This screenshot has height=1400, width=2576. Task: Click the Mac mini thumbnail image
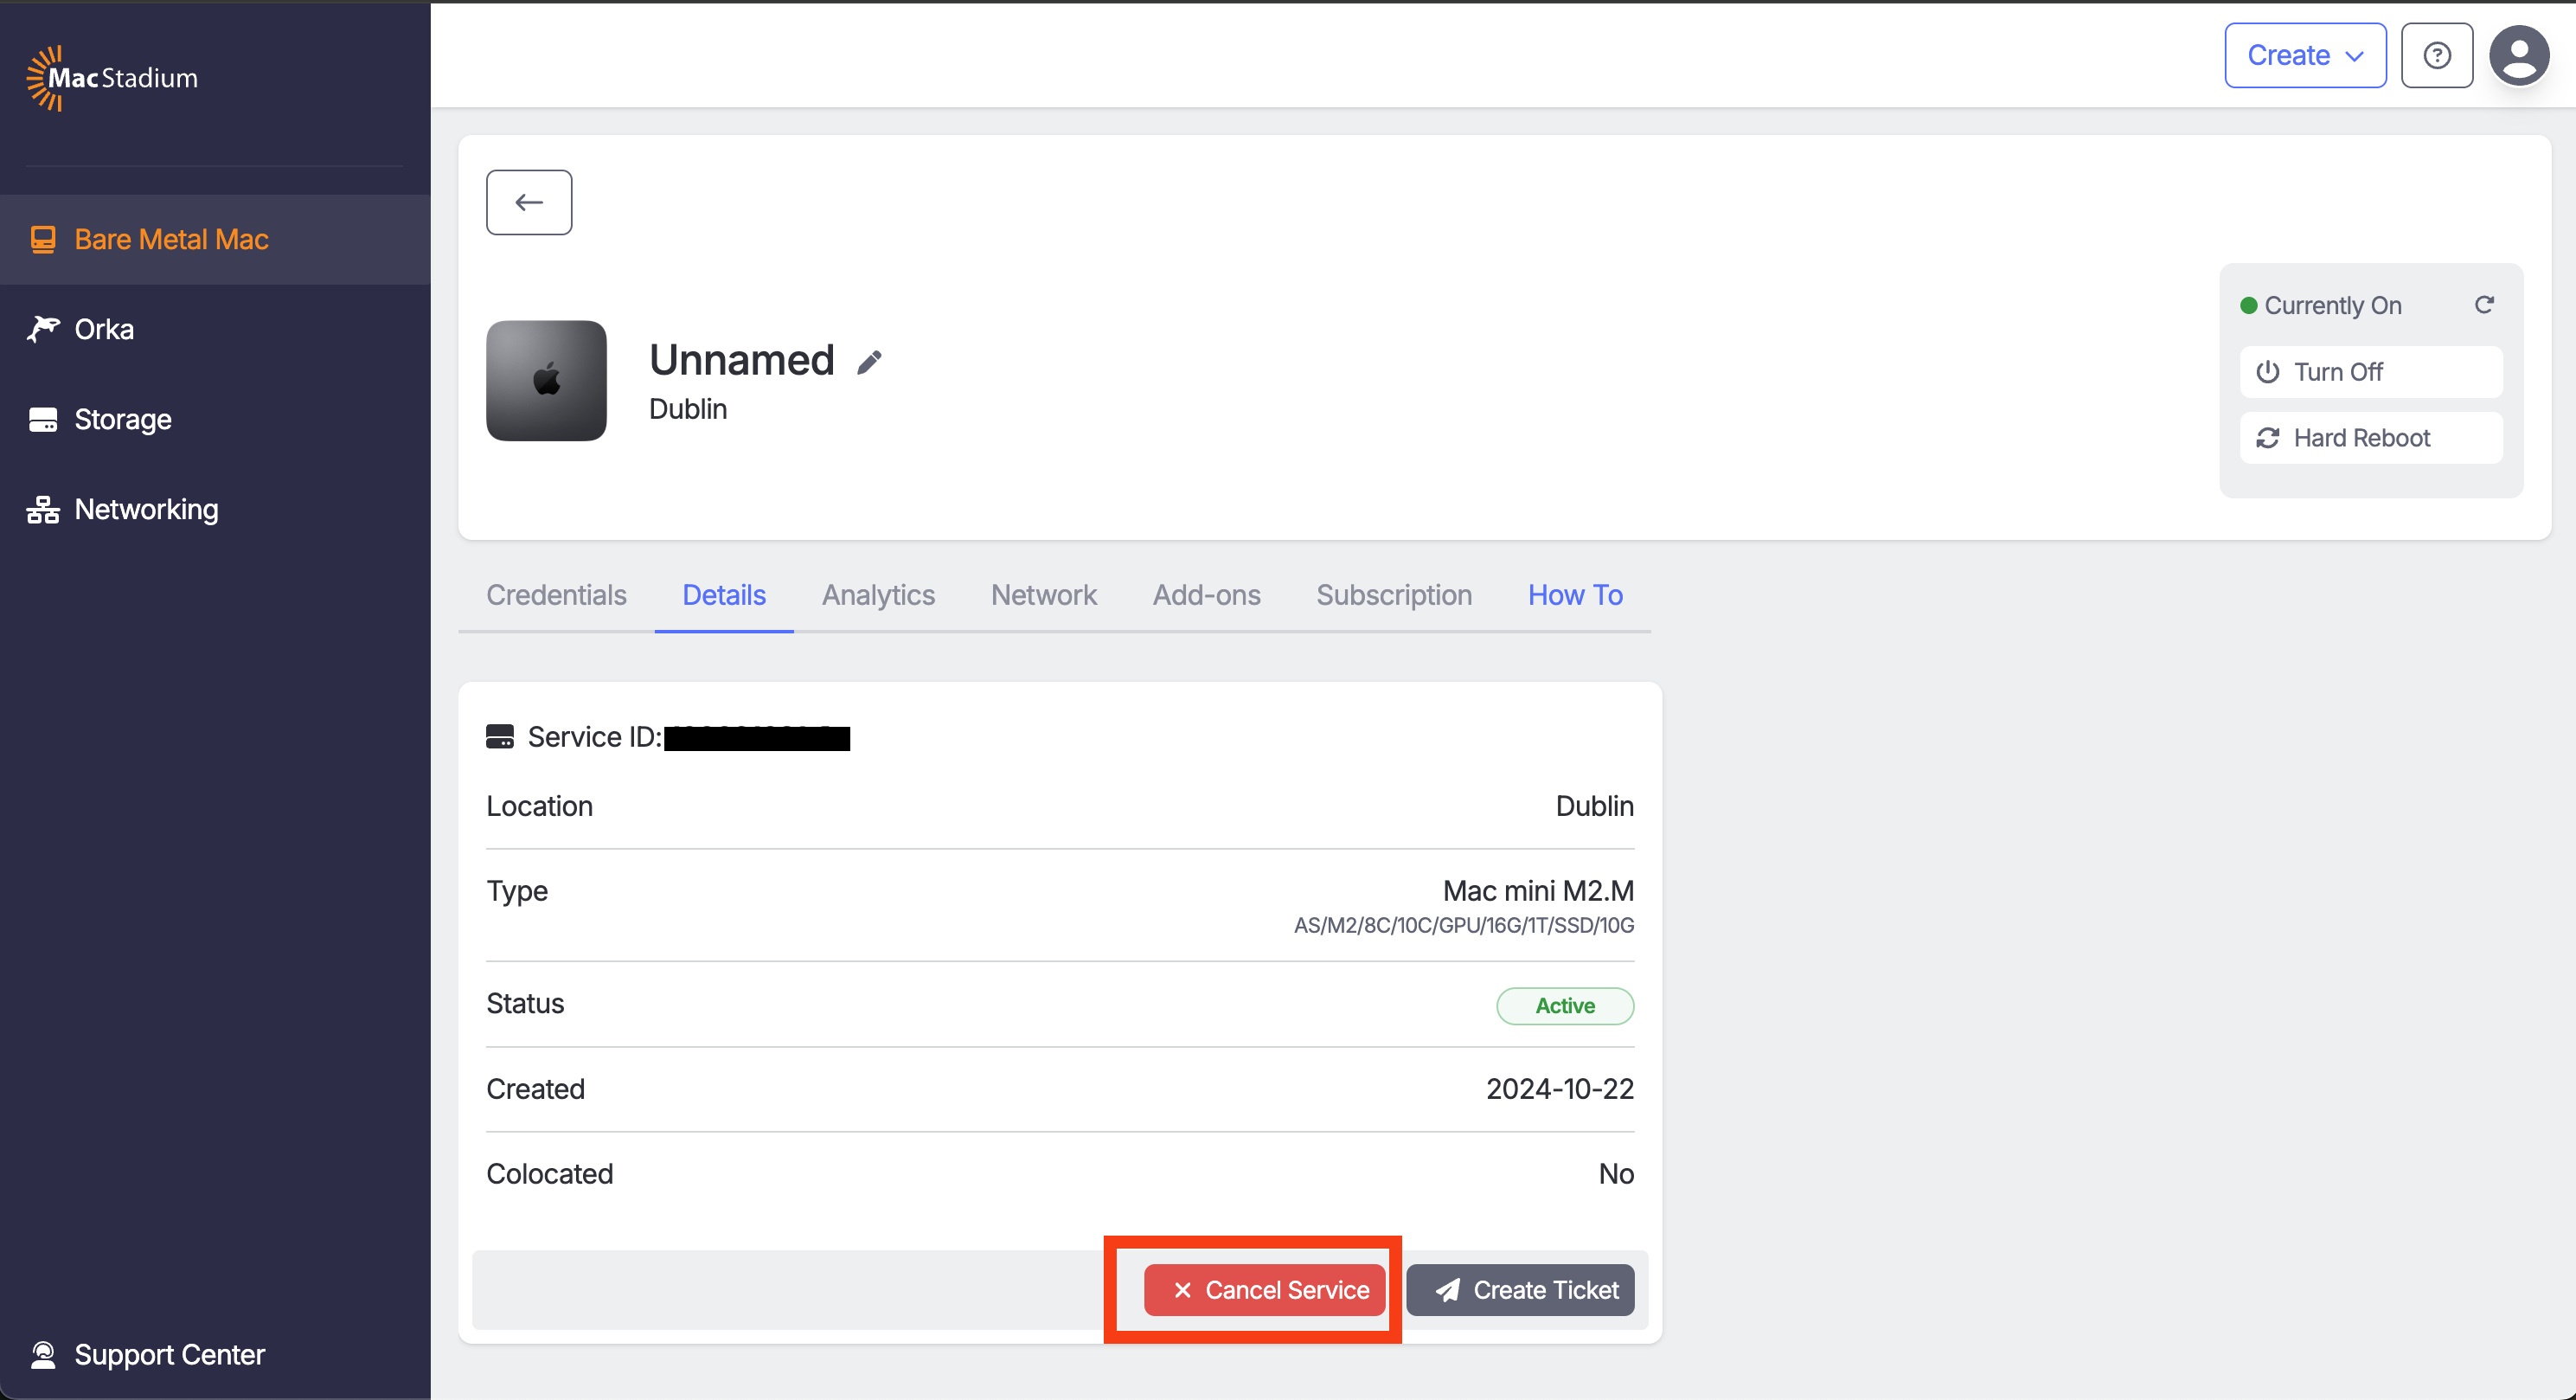[x=546, y=380]
